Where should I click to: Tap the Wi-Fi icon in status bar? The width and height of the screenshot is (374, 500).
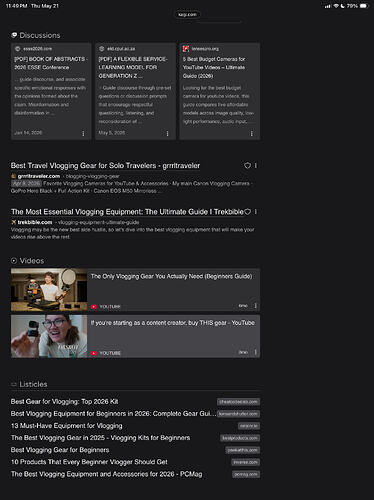click(x=336, y=6)
